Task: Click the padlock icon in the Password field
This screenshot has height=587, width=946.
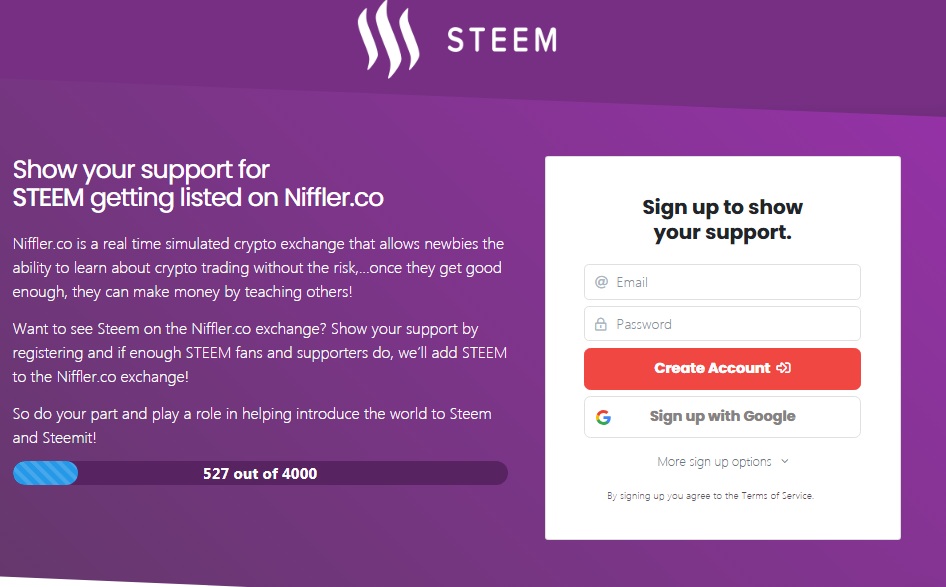Action: pos(601,324)
